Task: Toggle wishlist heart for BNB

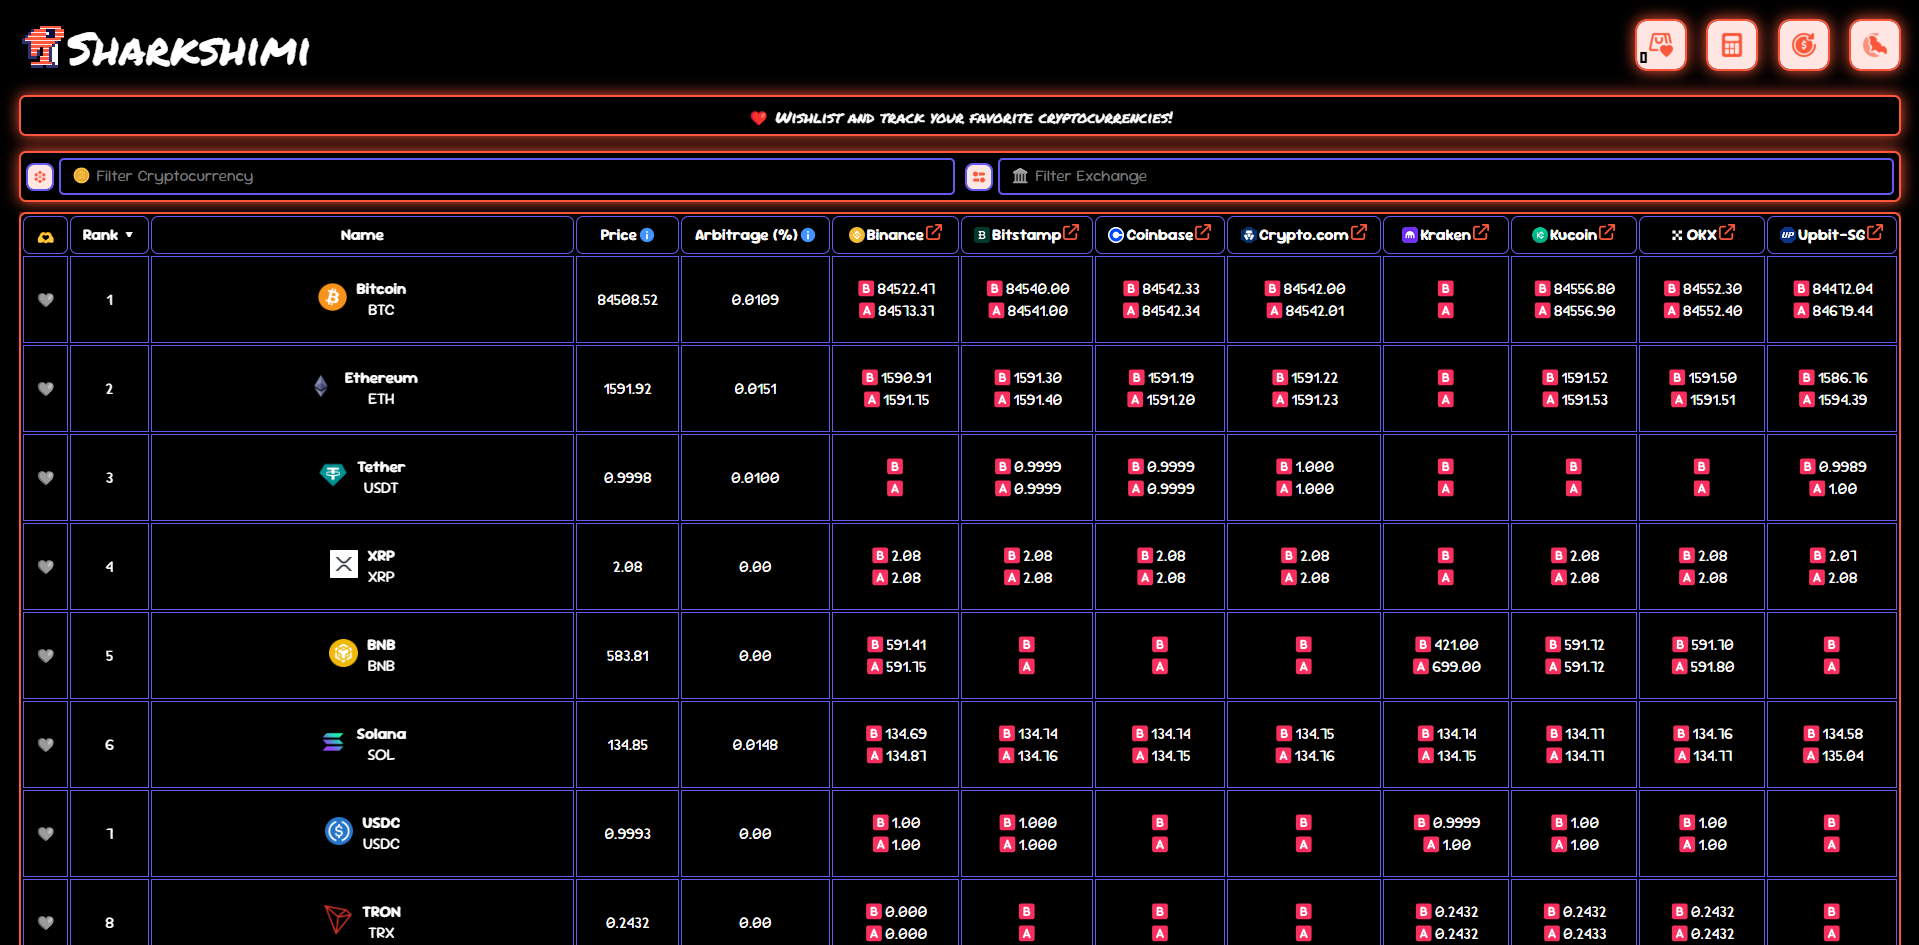Action: click(46, 656)
